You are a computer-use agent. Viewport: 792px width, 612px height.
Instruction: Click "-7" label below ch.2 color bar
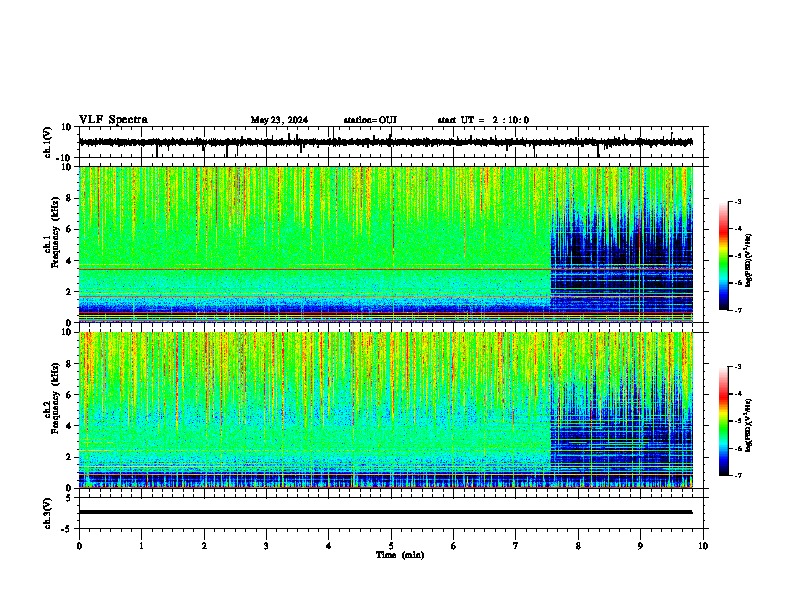[x=737, y=475]
